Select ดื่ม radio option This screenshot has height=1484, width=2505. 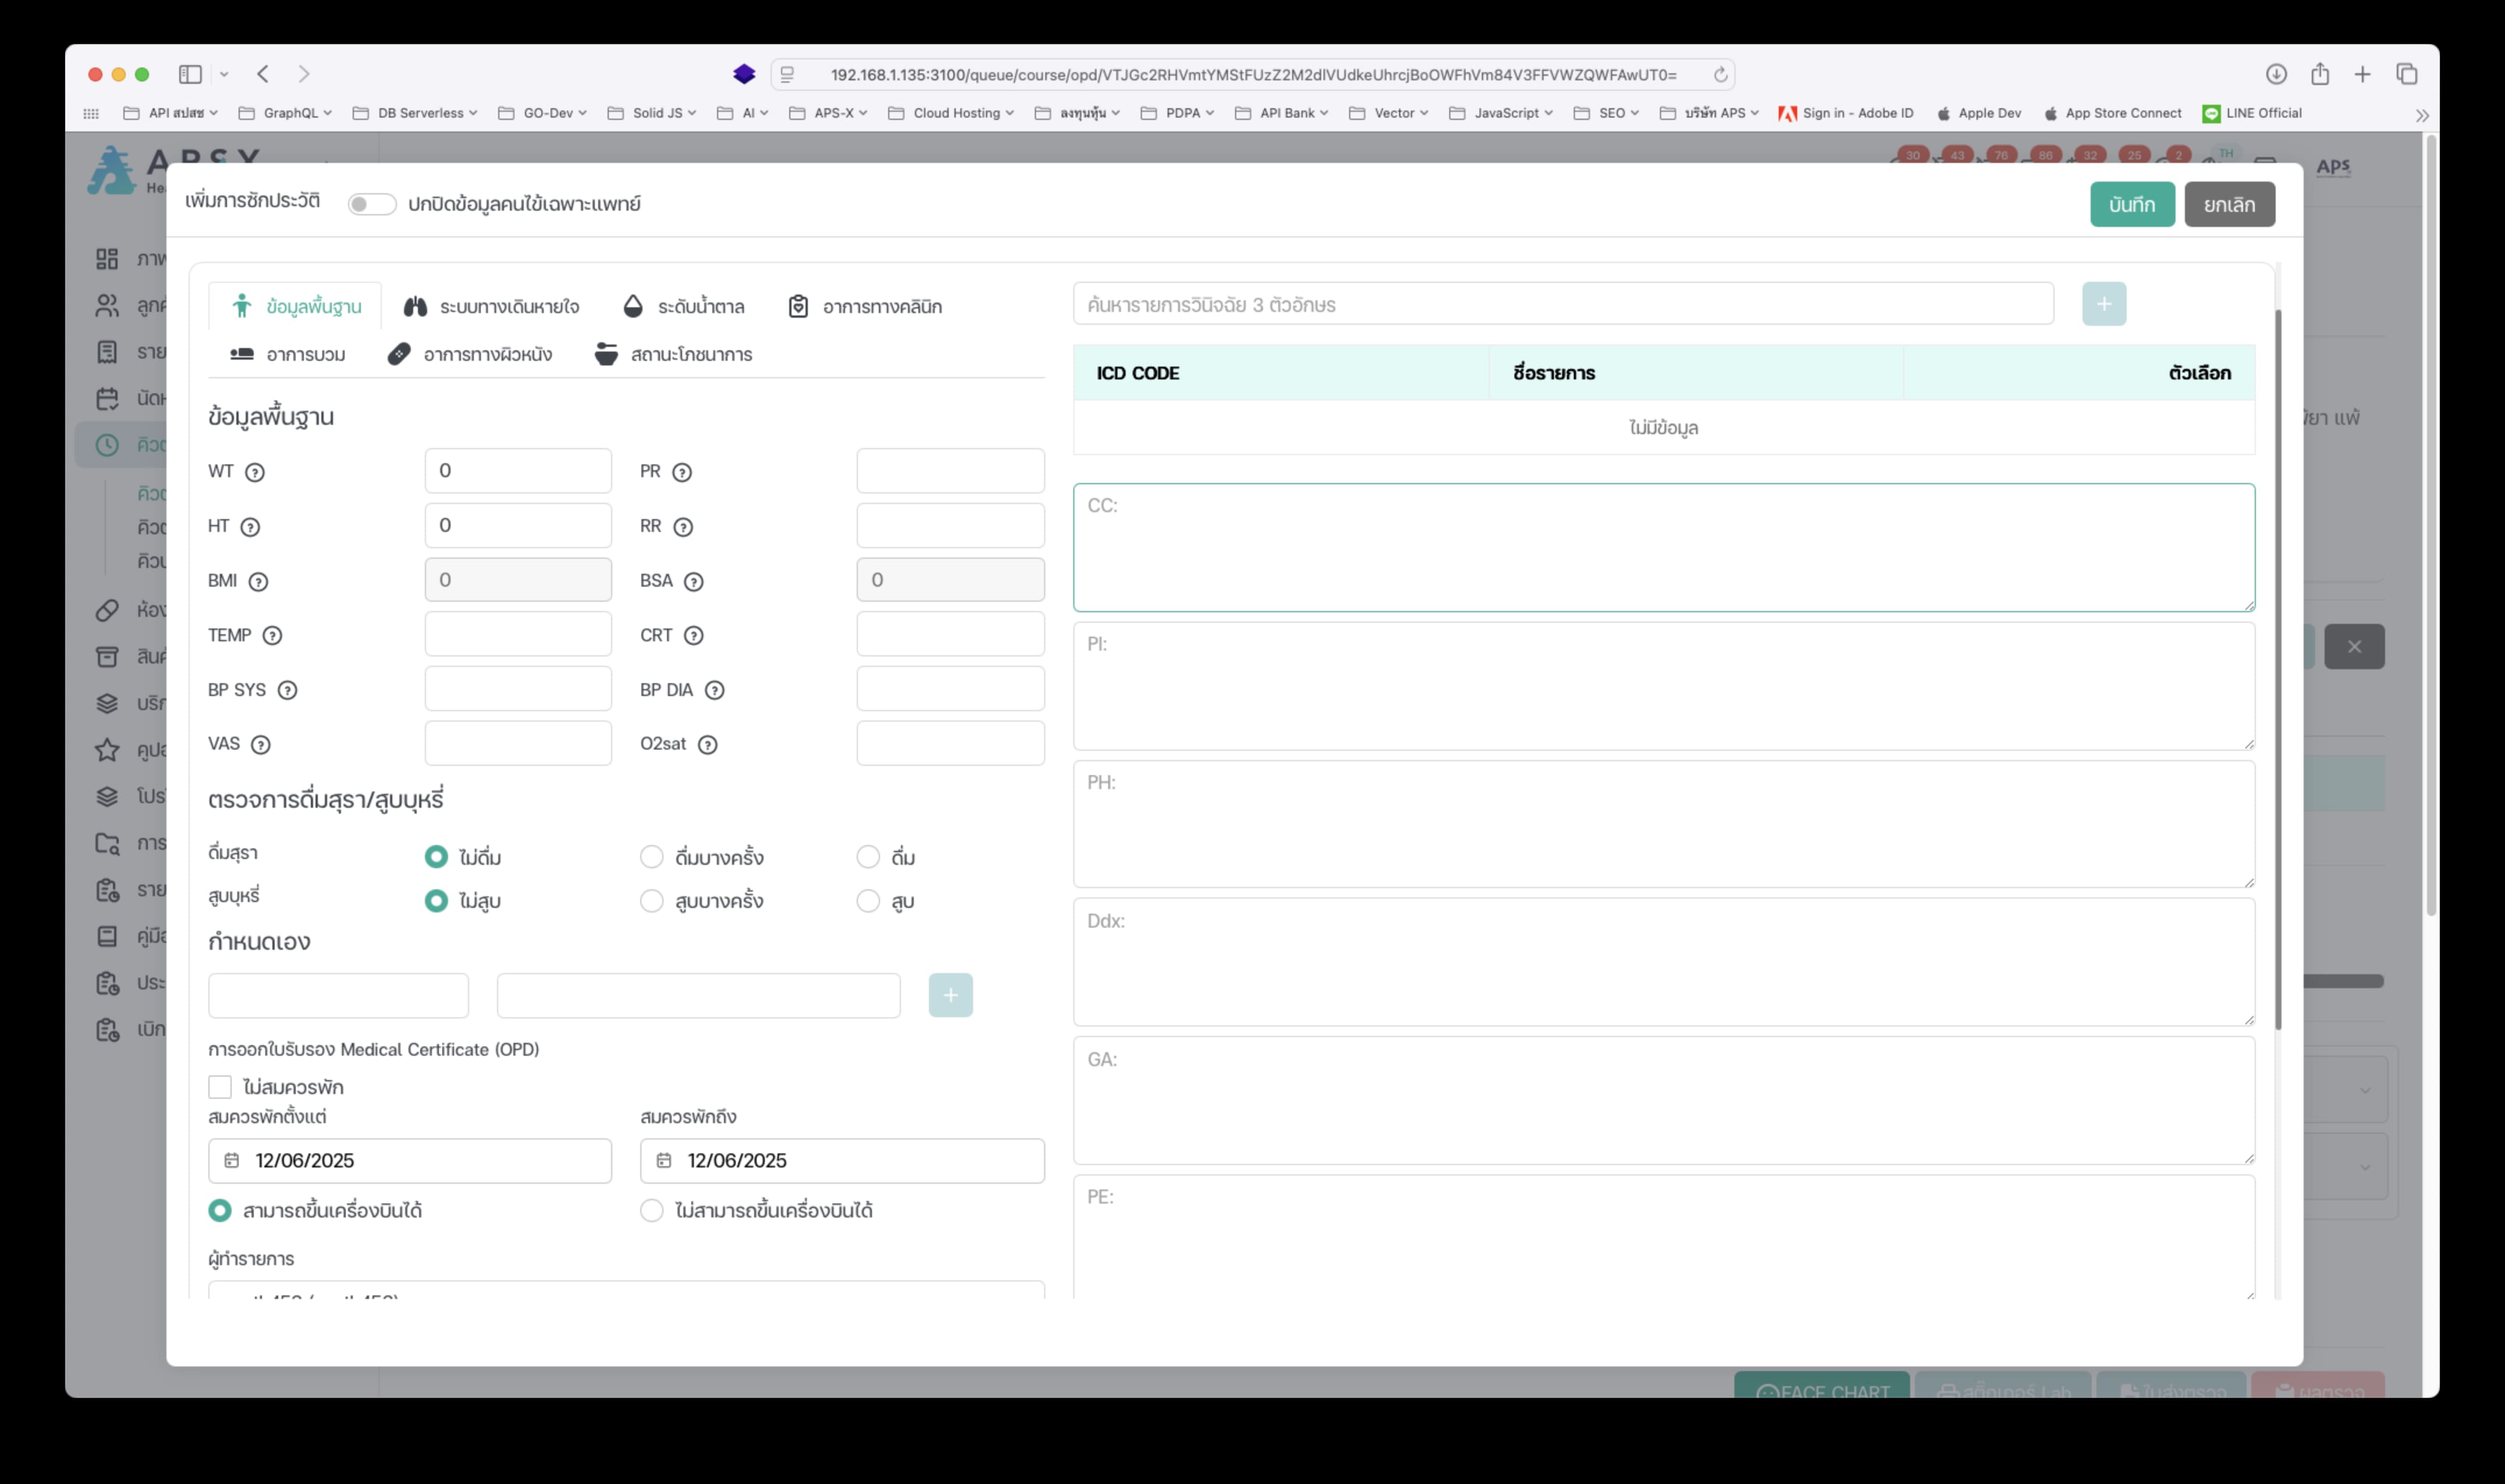pyautogui.click(x=868, y=857)
